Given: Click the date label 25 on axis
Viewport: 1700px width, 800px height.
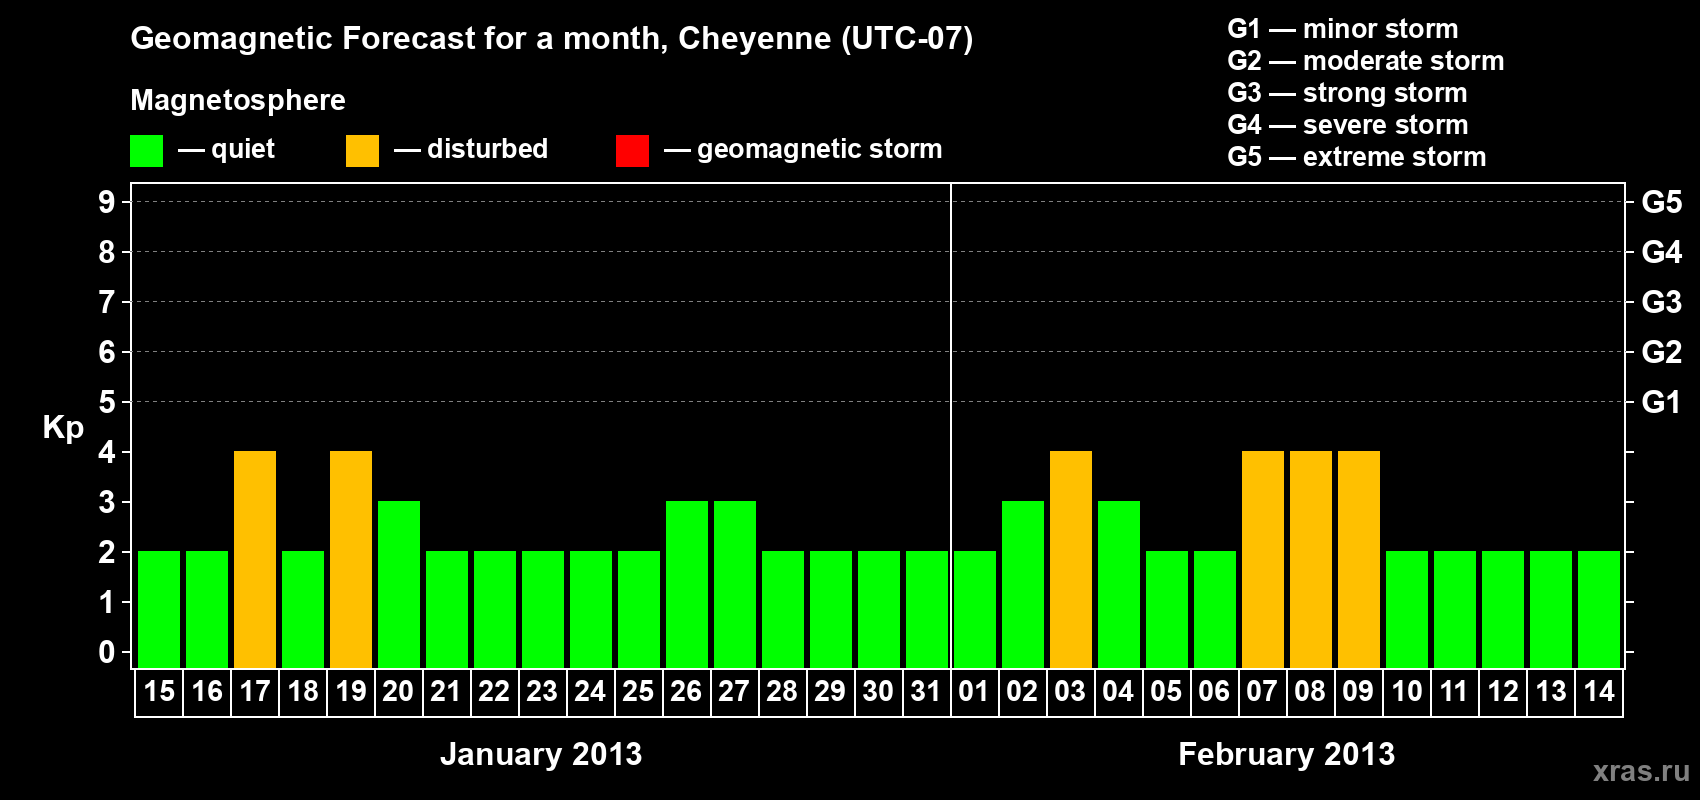Looking at the screenshot, I should [638, 692].
